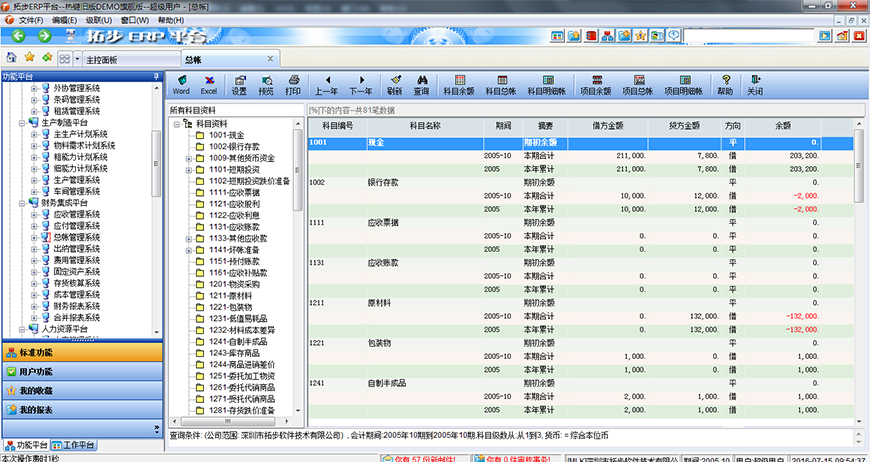Collapse the 财务集成平台 tree node
Image resolution: width=870 pixels, height=462 pixels.
point(21,203)
